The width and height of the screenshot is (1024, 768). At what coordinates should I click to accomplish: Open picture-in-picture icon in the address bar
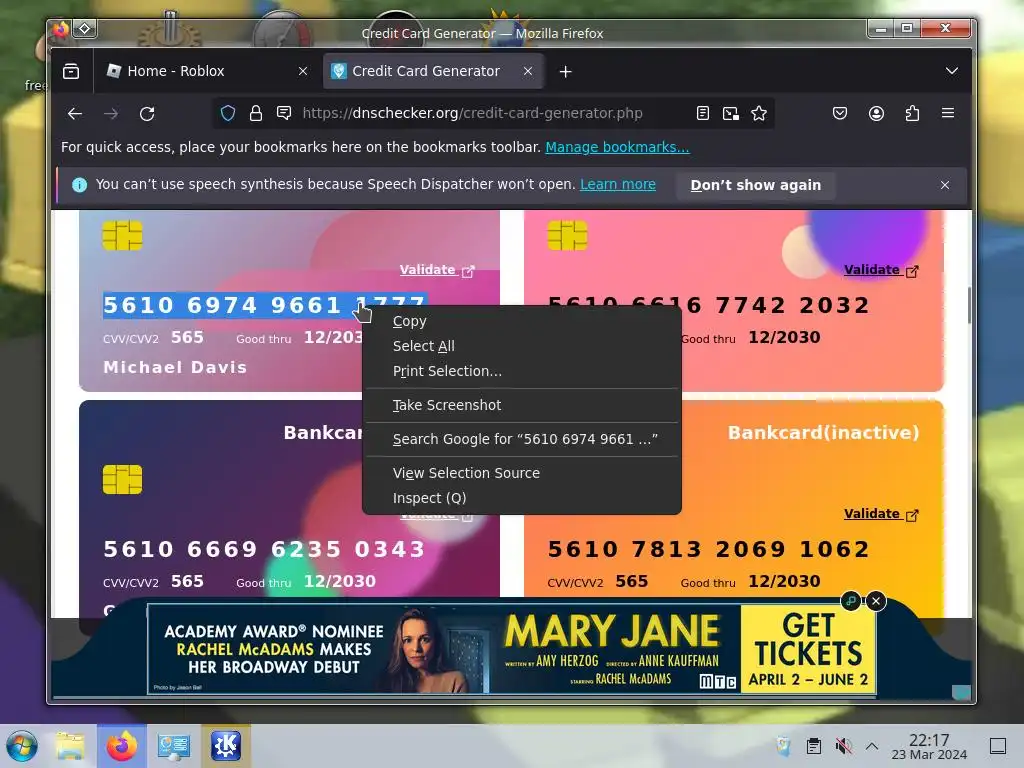point(731,114)
